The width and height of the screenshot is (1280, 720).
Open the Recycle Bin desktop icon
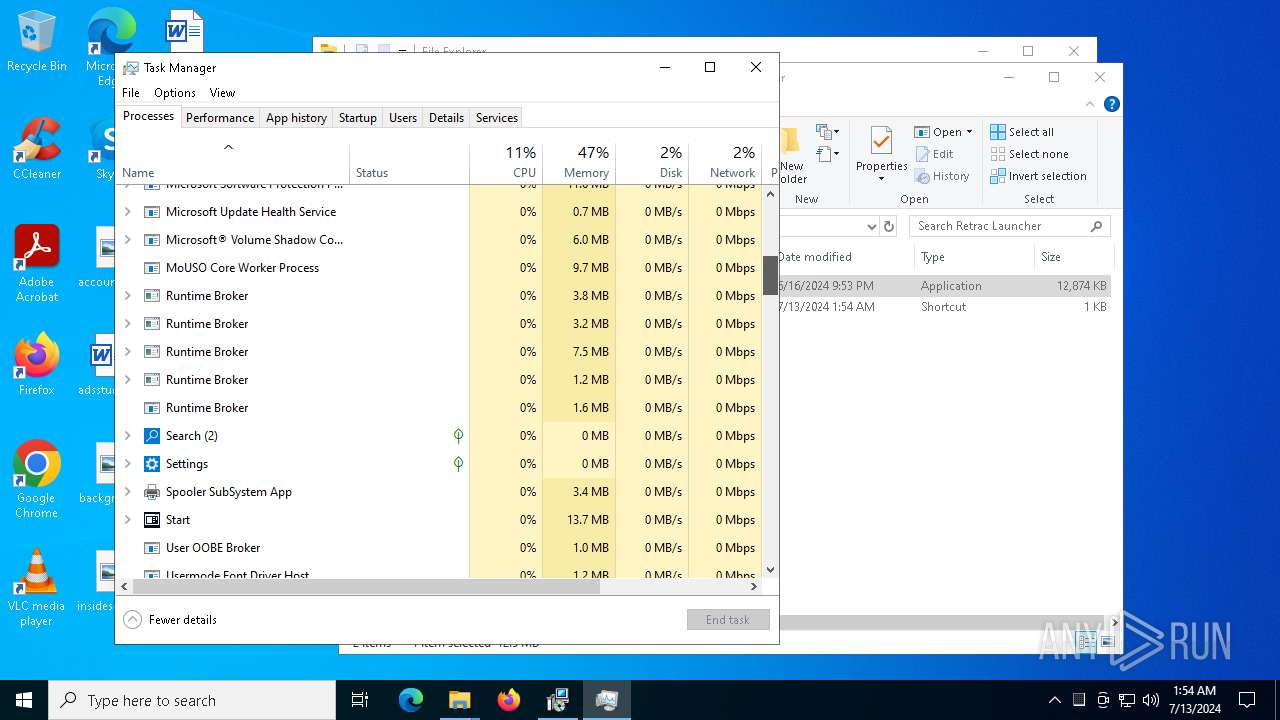[37, 41]
